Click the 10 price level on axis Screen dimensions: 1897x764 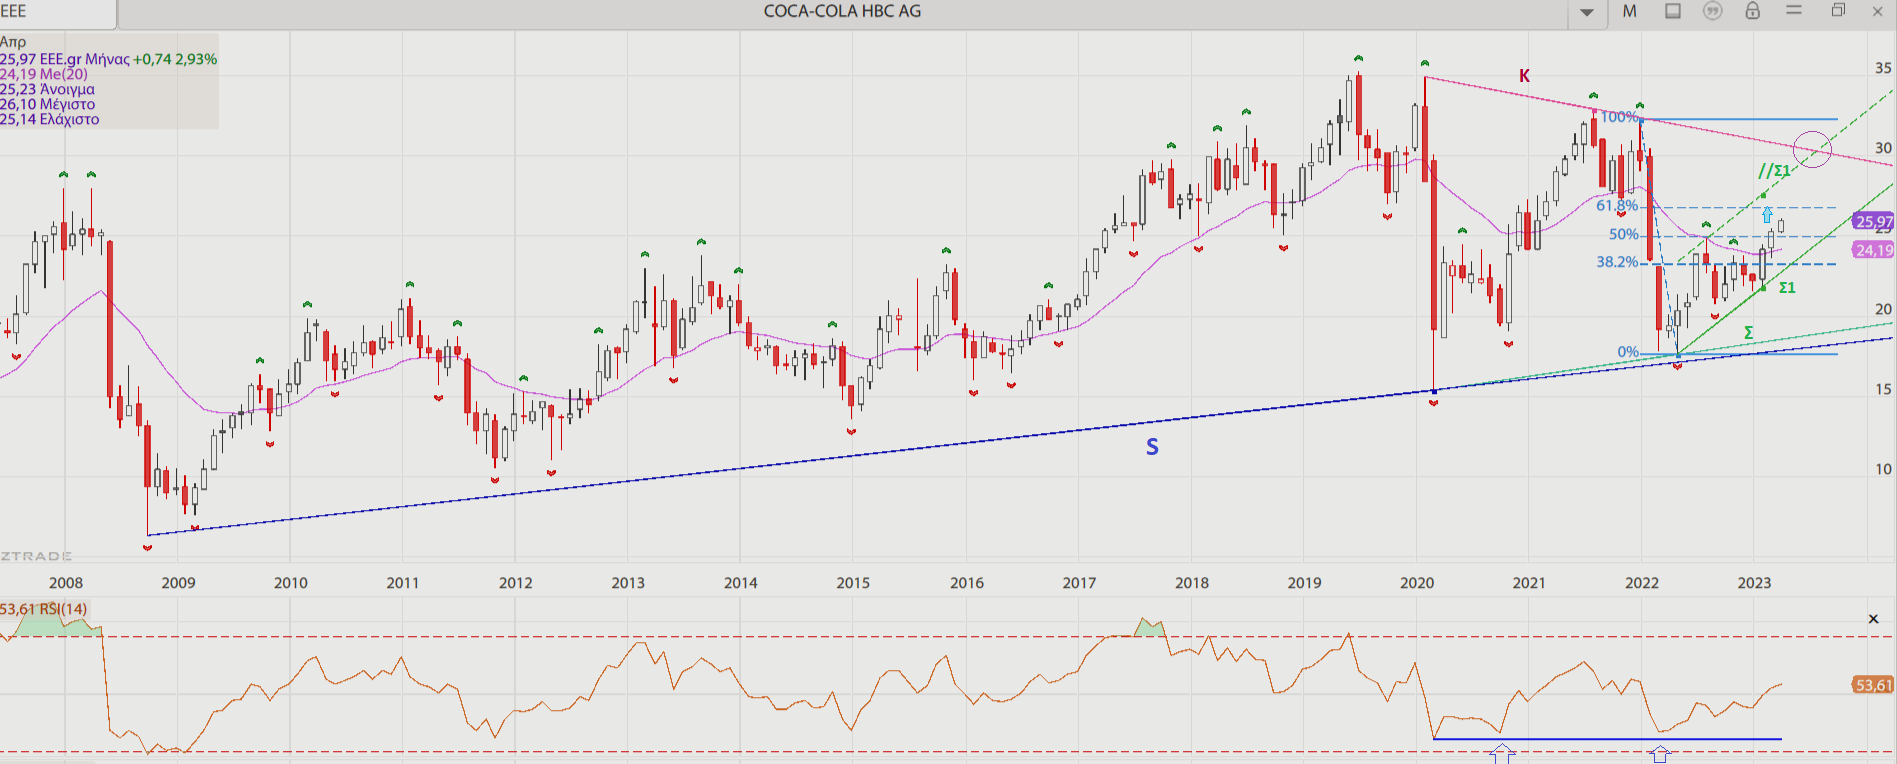[x=1883, y=469]
